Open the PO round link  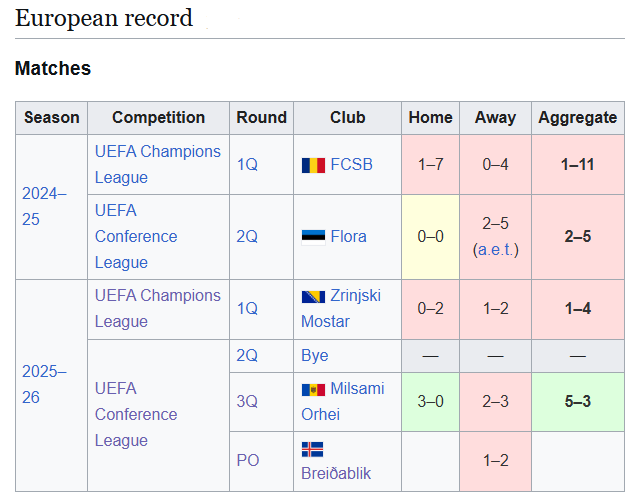coord(247,460)
